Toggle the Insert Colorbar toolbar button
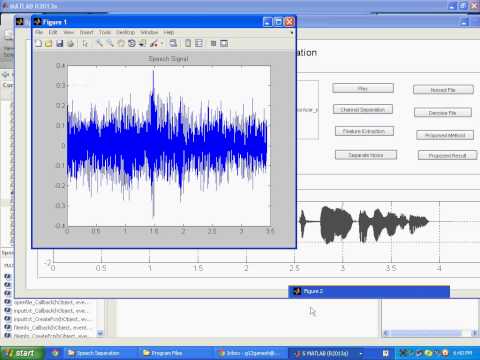Screen dimensions: 480x360 tap(188, 43)
